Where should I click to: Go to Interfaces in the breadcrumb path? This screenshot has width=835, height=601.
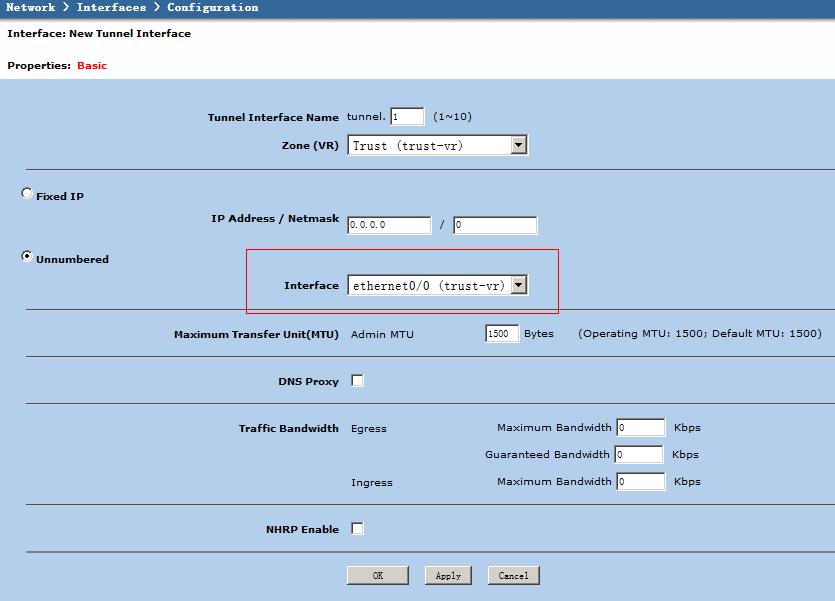click(x=111, y=8)
